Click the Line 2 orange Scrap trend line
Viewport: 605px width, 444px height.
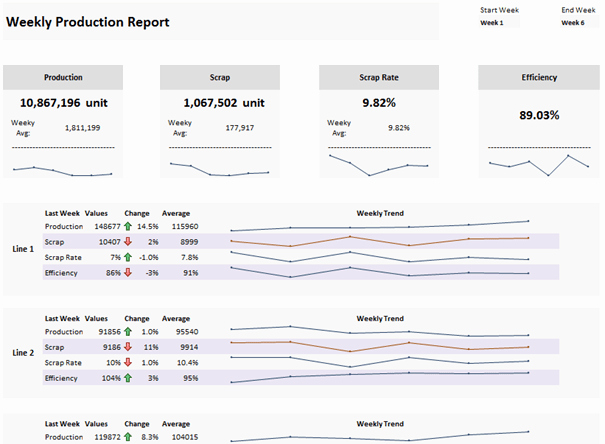click(x=380, y=346)
